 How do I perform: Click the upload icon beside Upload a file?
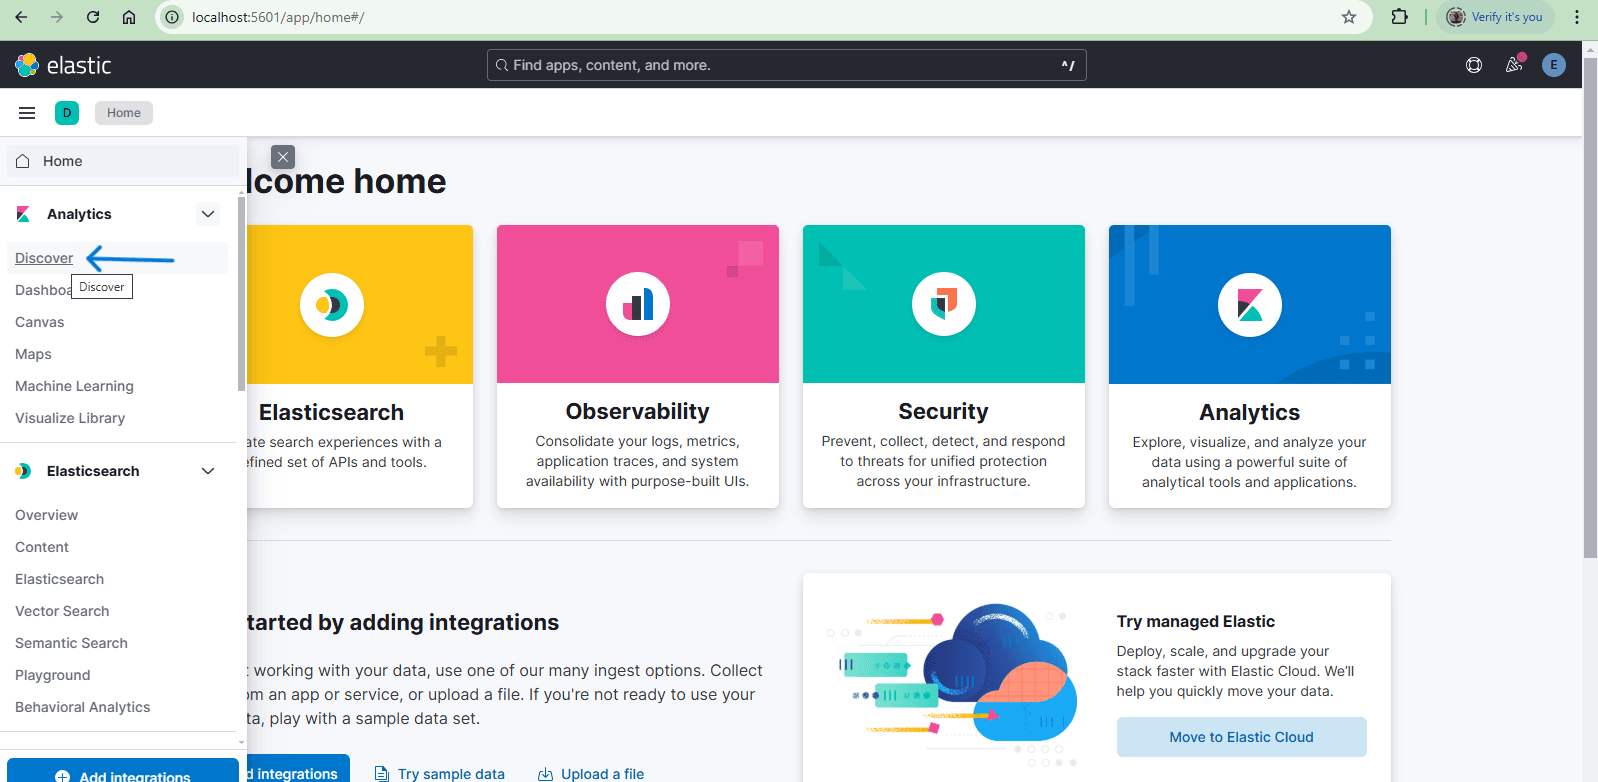(x=545, y=774)
